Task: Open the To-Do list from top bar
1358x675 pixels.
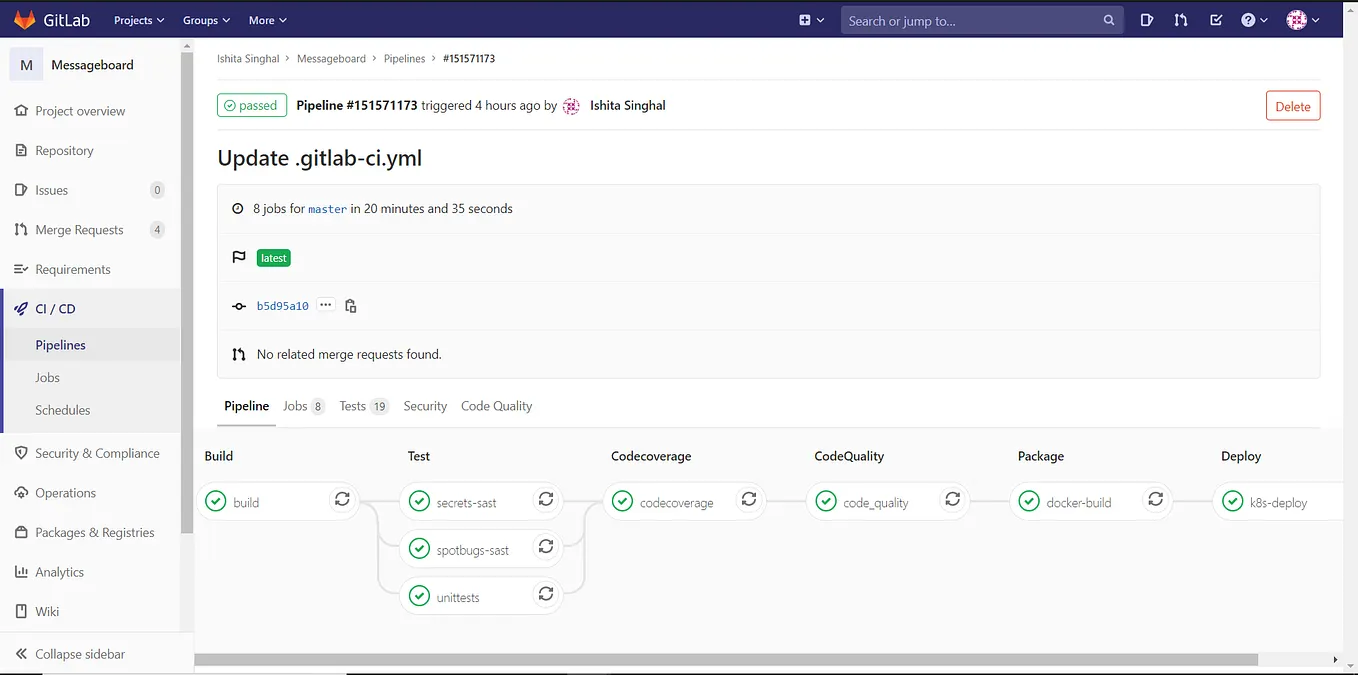Action: point(1216,18)
